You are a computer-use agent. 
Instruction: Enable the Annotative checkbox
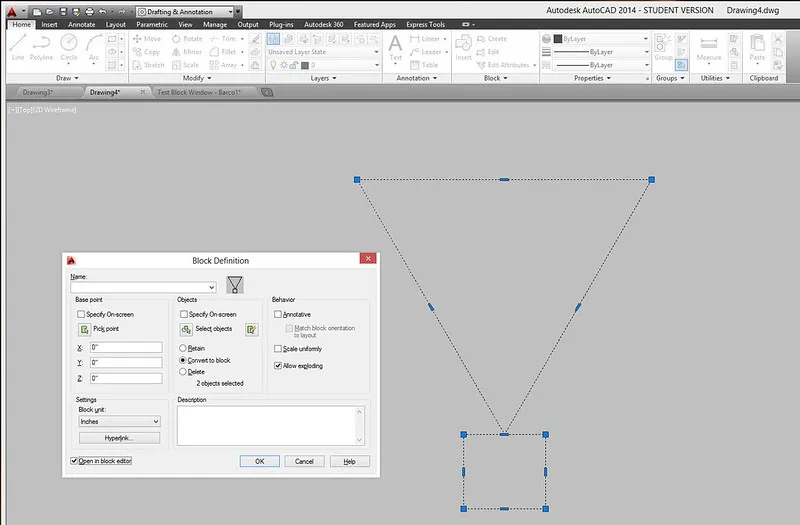coord(278,314)
